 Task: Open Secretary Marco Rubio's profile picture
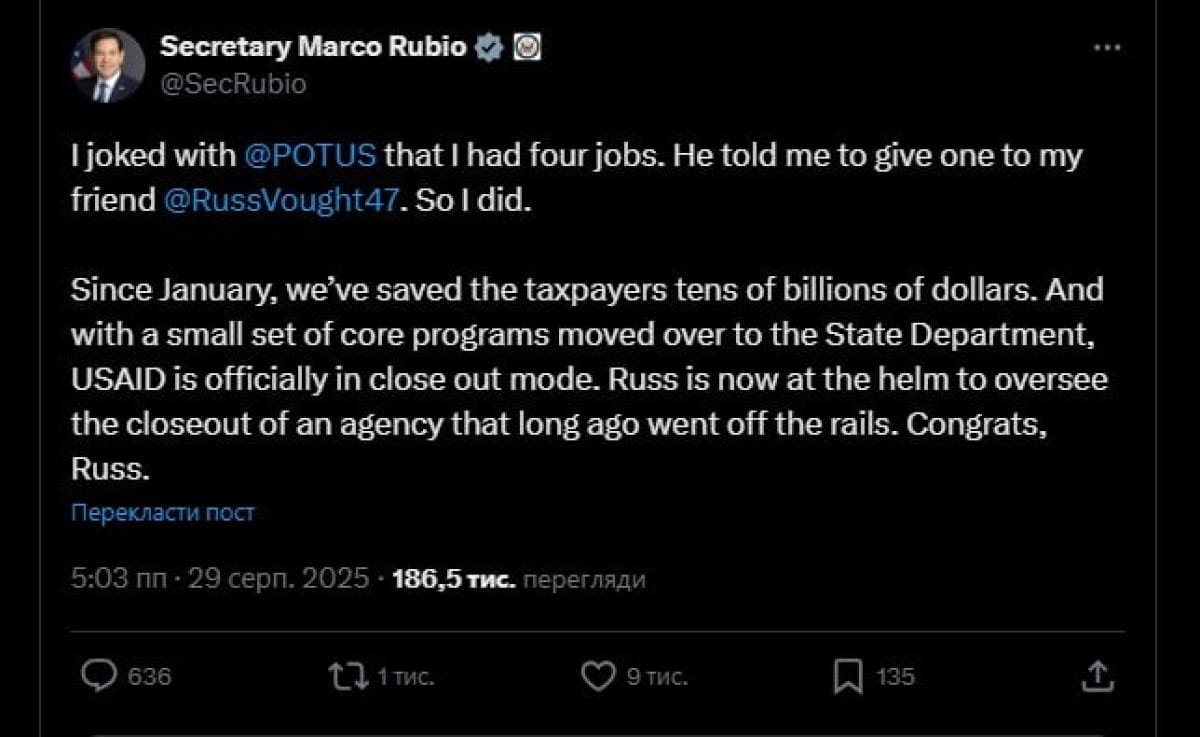107,65
